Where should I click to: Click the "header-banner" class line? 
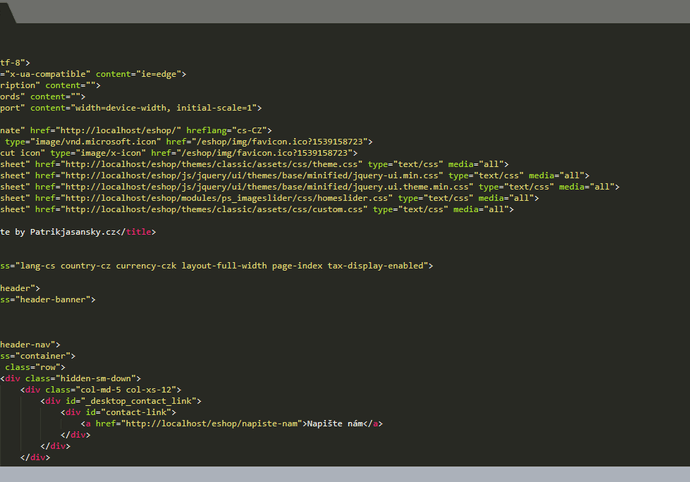coord(48,300)
